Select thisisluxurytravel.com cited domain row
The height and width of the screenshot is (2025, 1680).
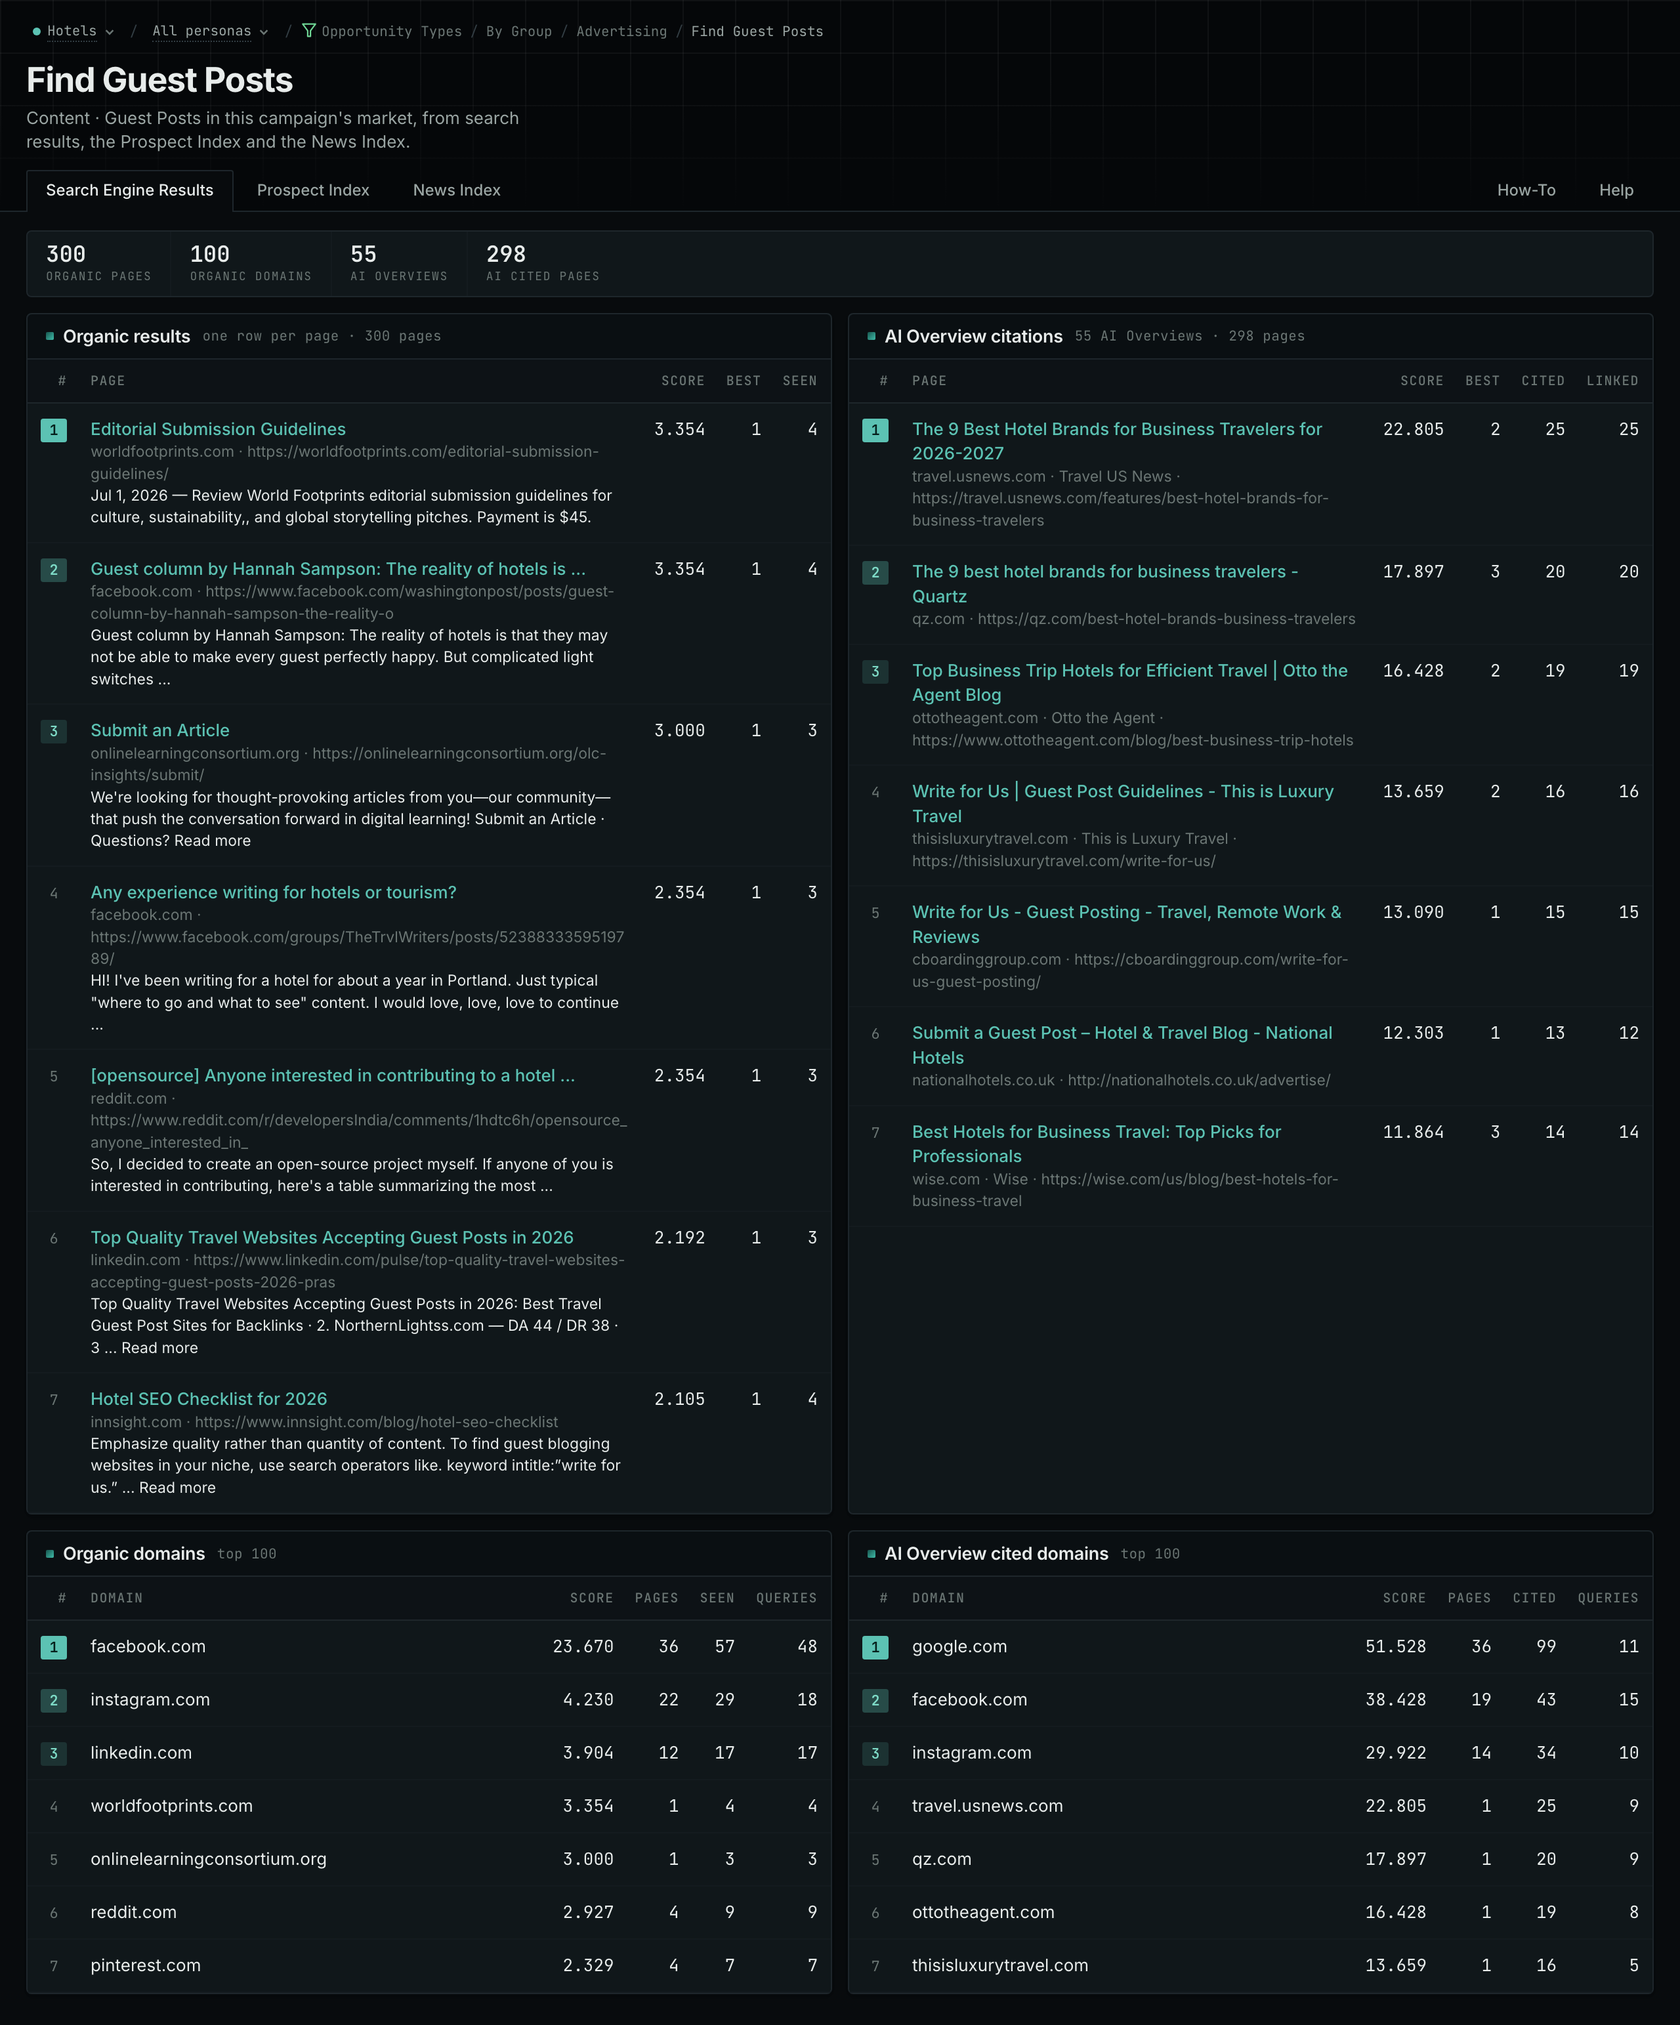coord(1250,1965)
